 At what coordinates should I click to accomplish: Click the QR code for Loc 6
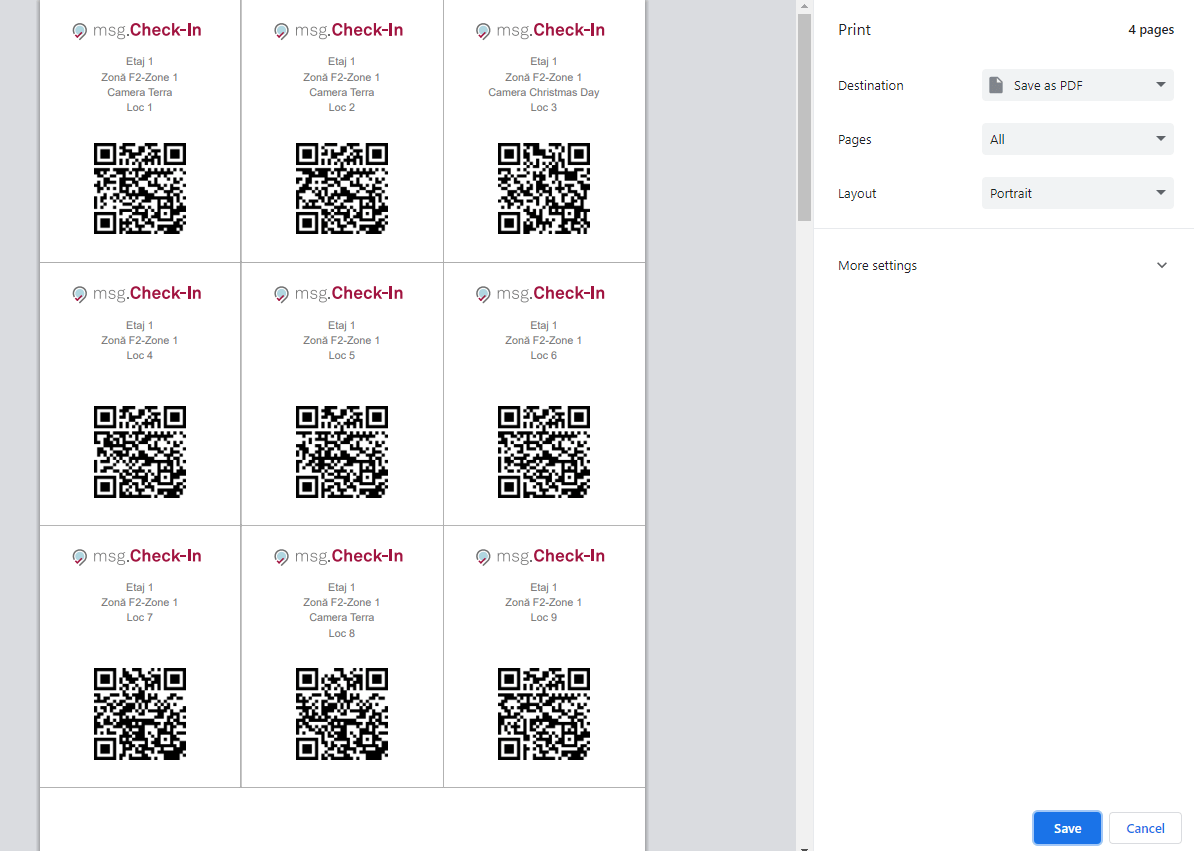coord(543,451)
